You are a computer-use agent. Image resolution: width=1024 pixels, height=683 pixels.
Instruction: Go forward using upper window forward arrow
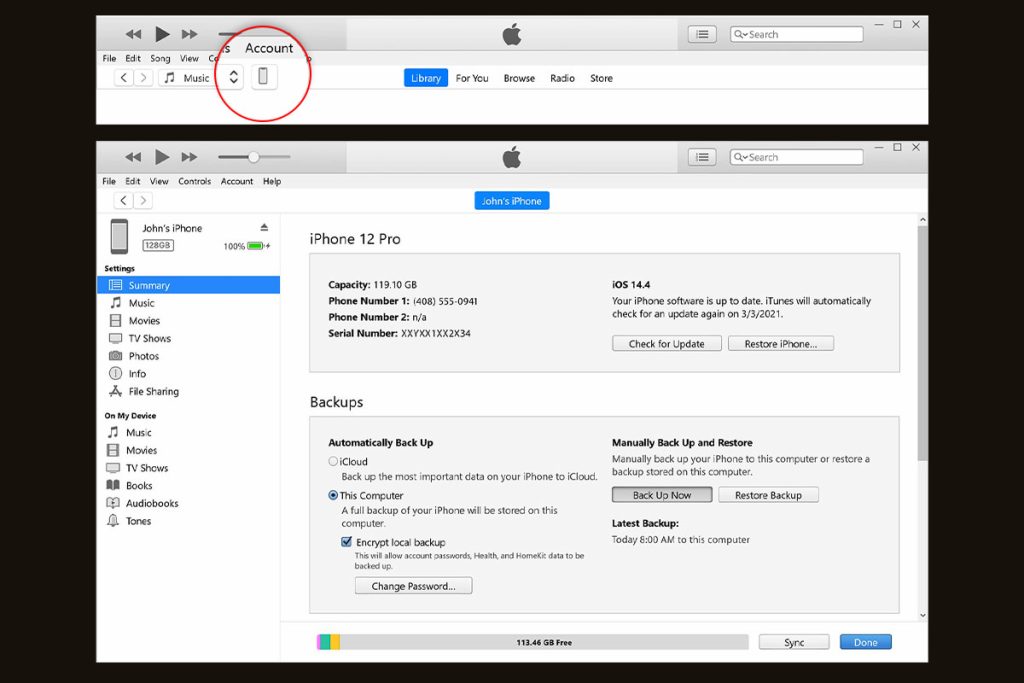pos(143,78)
